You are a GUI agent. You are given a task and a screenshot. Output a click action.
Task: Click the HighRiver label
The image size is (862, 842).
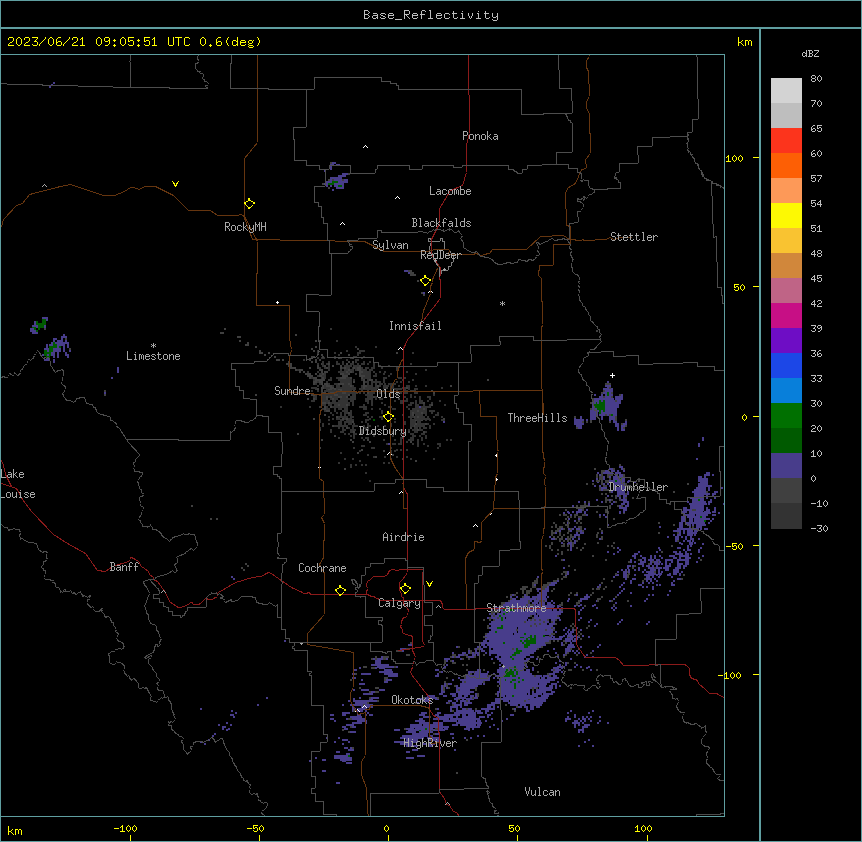[430, 743]
